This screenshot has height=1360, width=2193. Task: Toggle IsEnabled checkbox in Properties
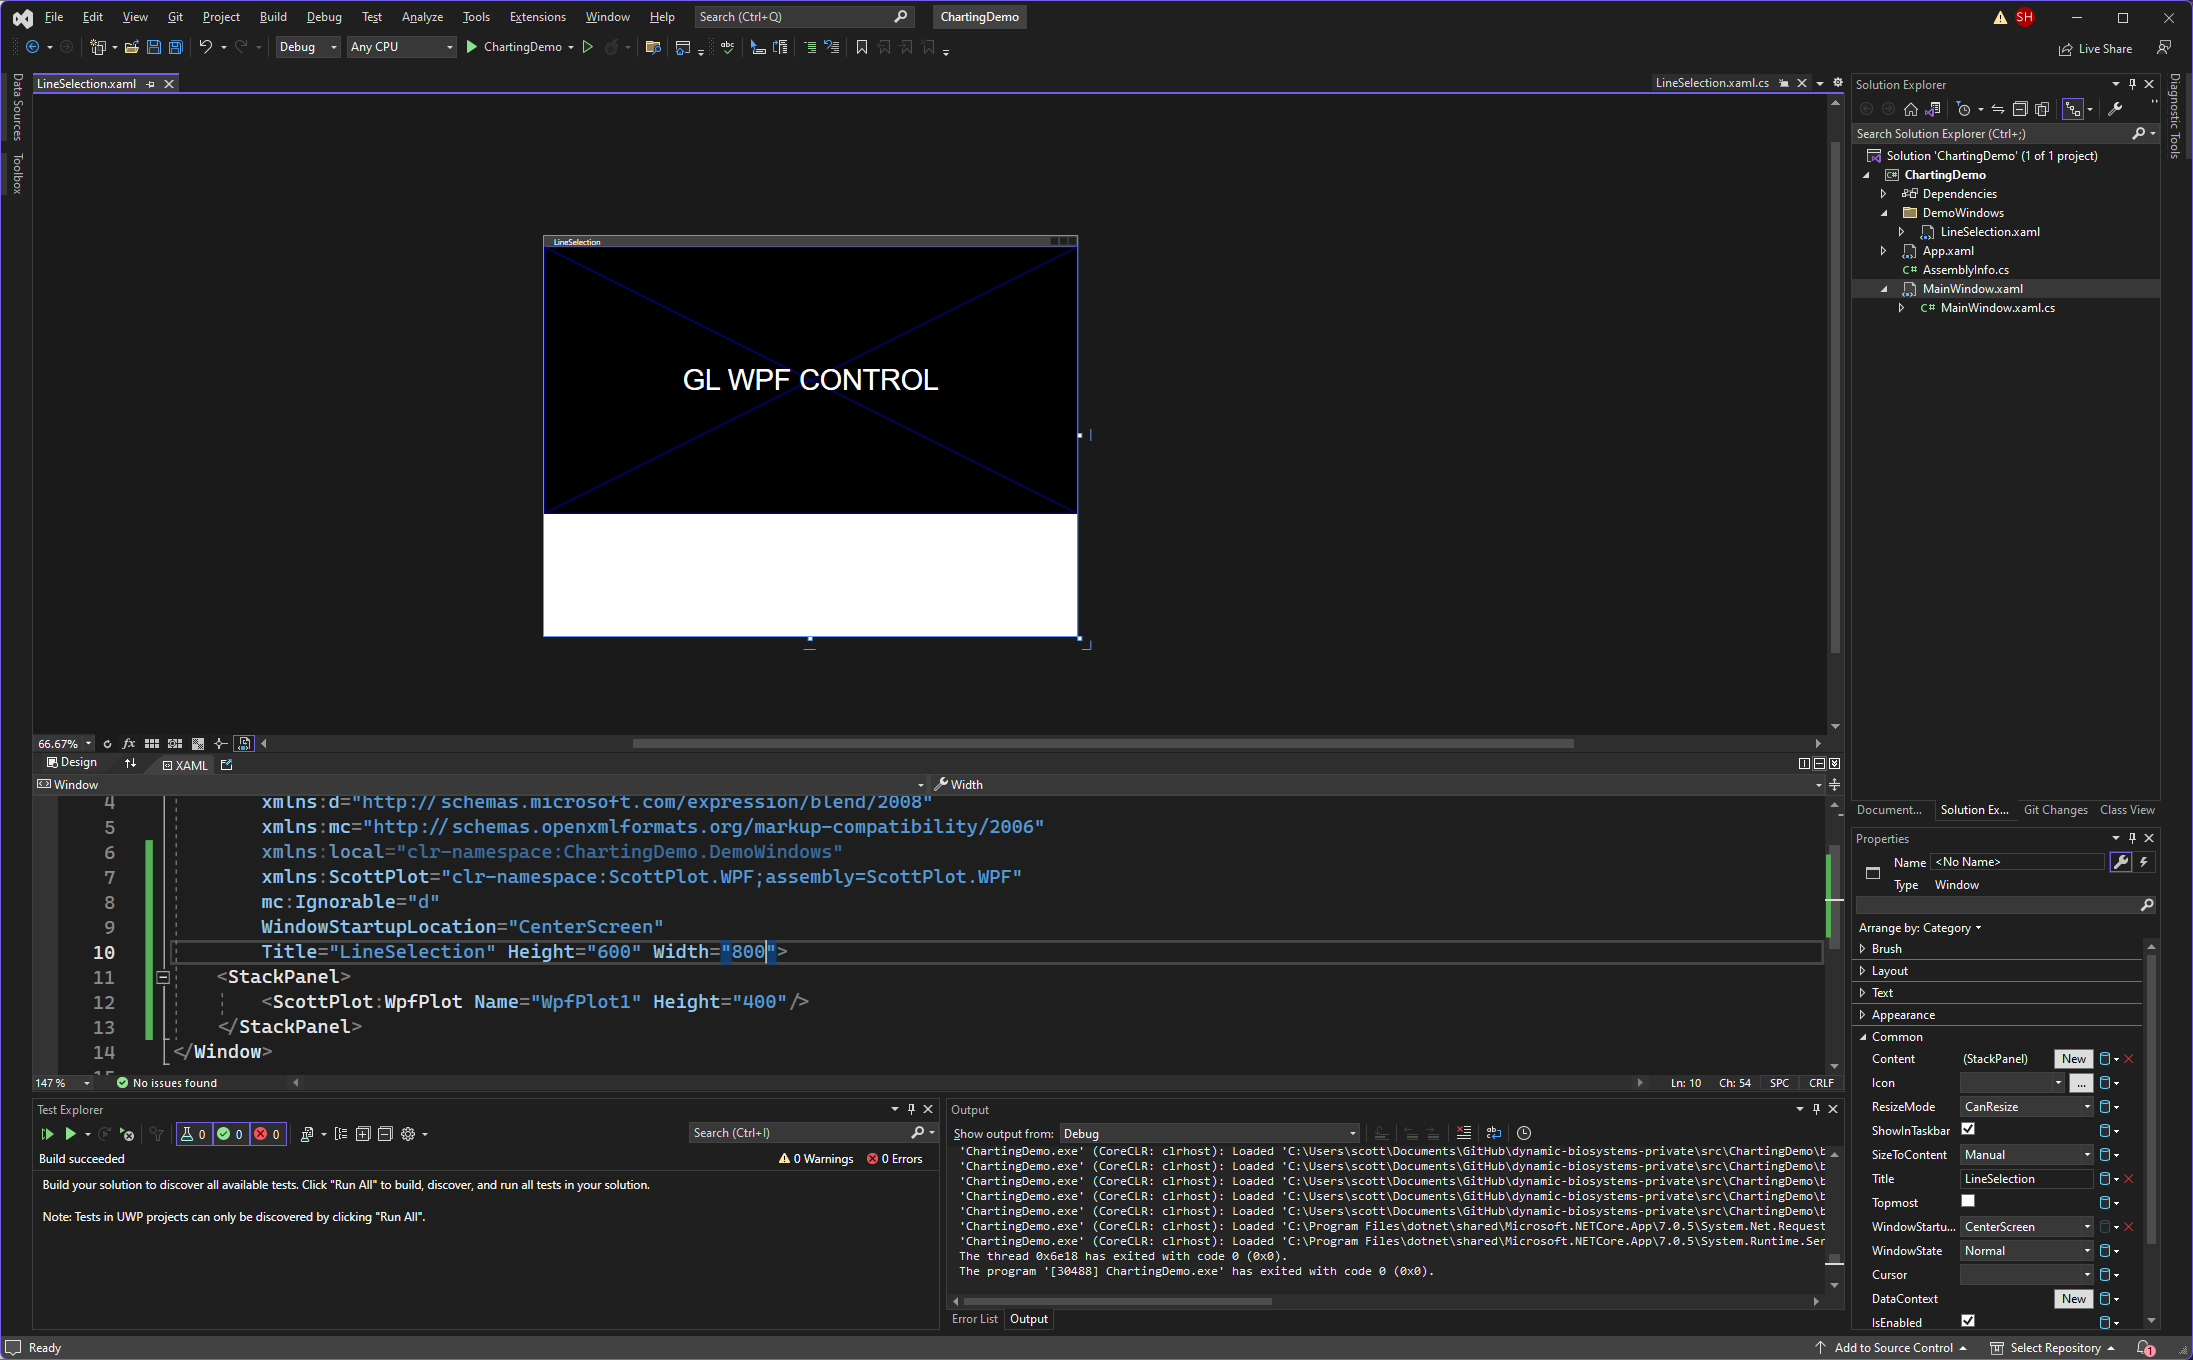click(1968, 1322)
